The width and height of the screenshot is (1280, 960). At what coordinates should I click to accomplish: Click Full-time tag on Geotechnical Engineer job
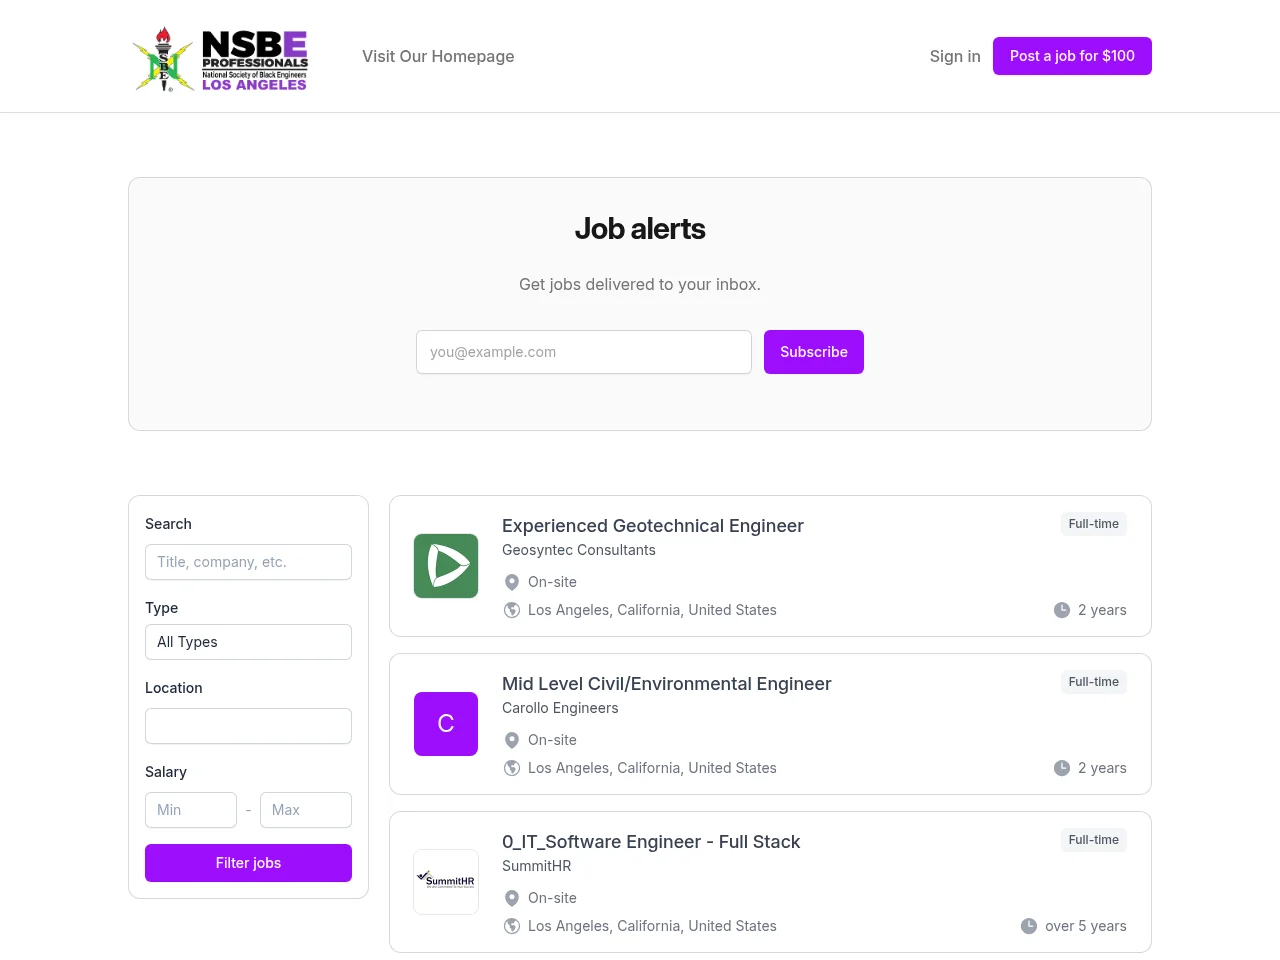[1094, 524]
